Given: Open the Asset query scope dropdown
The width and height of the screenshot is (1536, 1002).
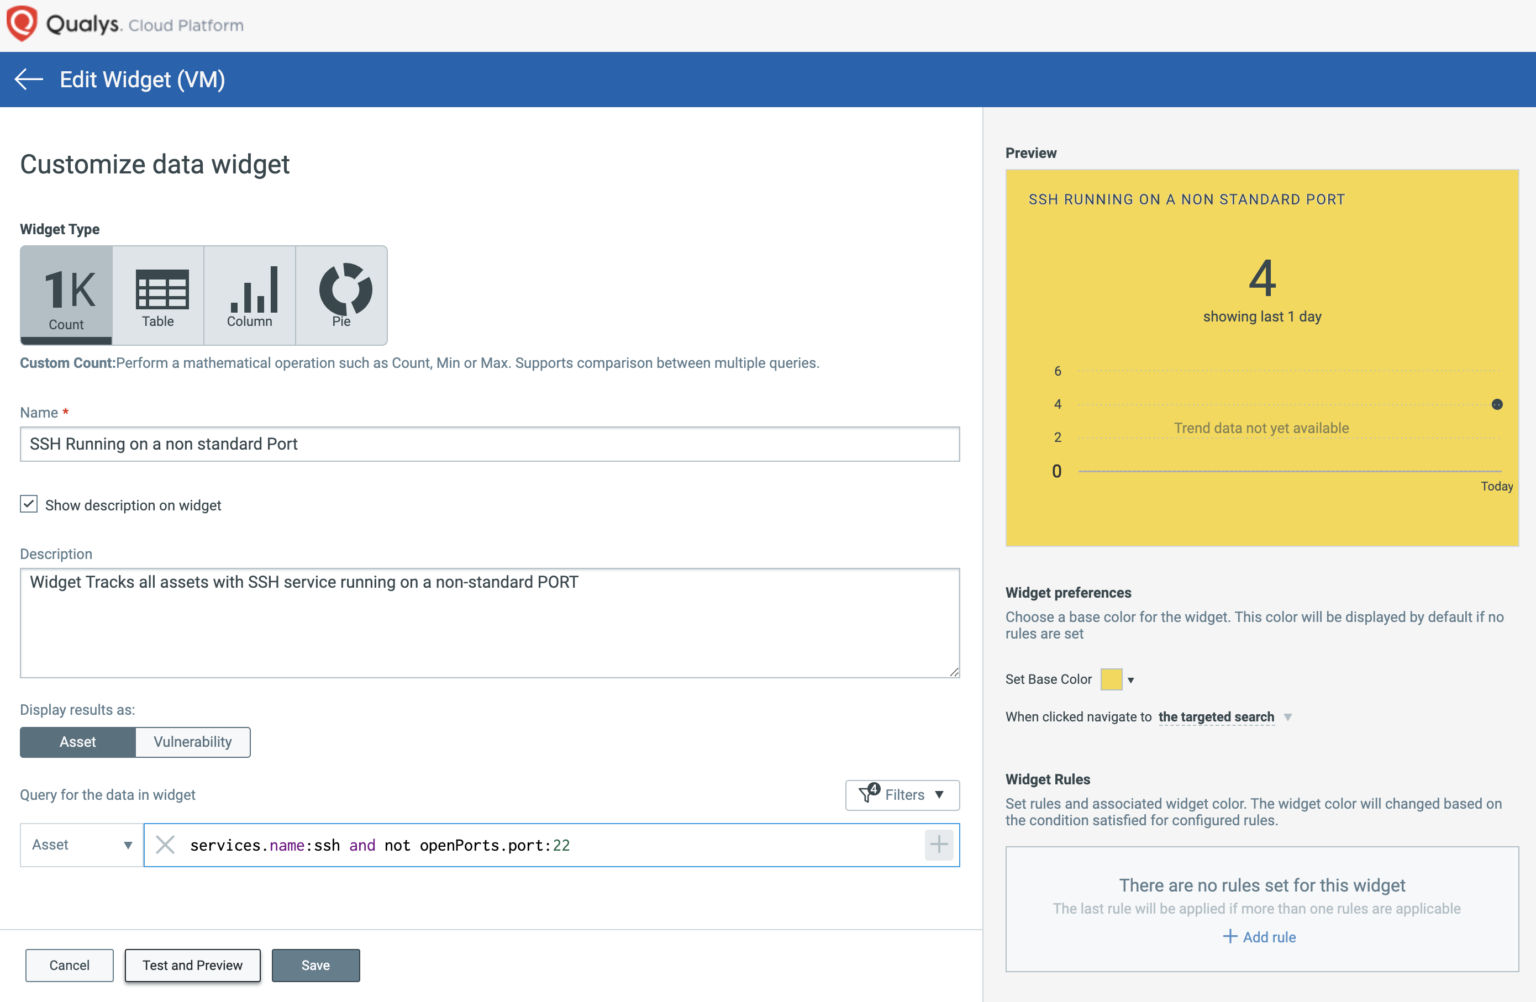Looking at the screenshot, I should click(79, 845).
